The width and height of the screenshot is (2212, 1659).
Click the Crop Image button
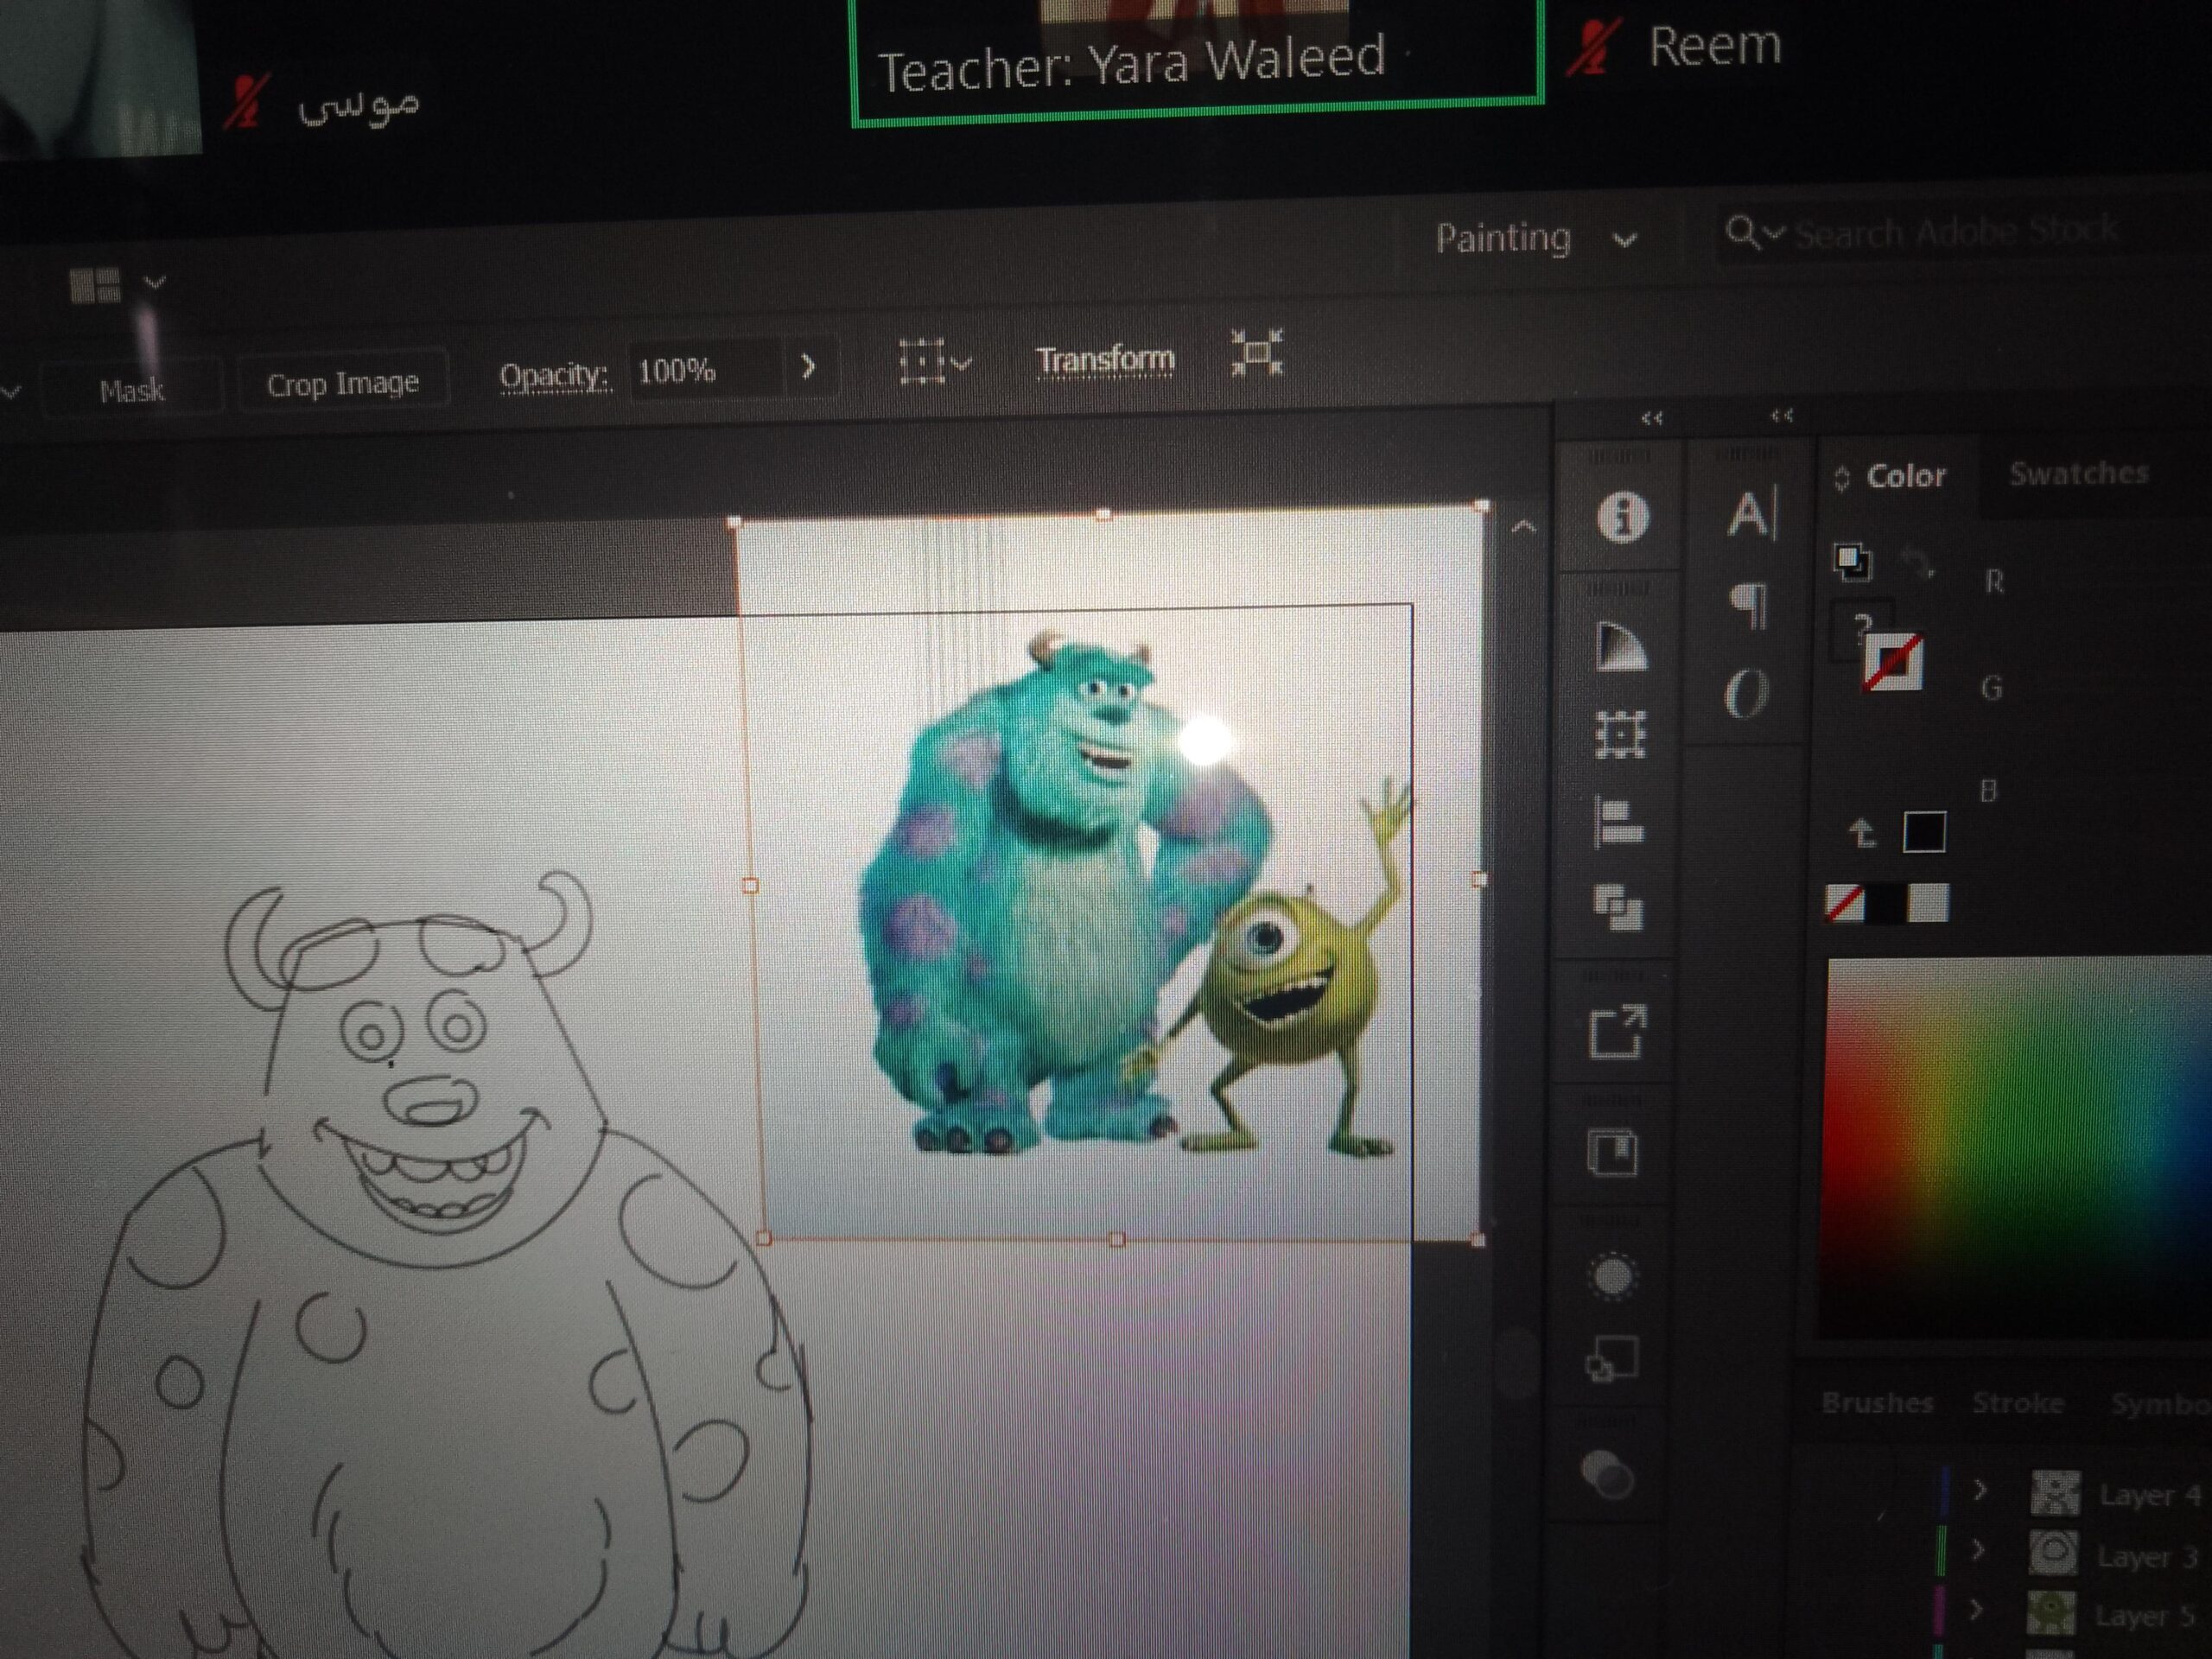[342, 383]
